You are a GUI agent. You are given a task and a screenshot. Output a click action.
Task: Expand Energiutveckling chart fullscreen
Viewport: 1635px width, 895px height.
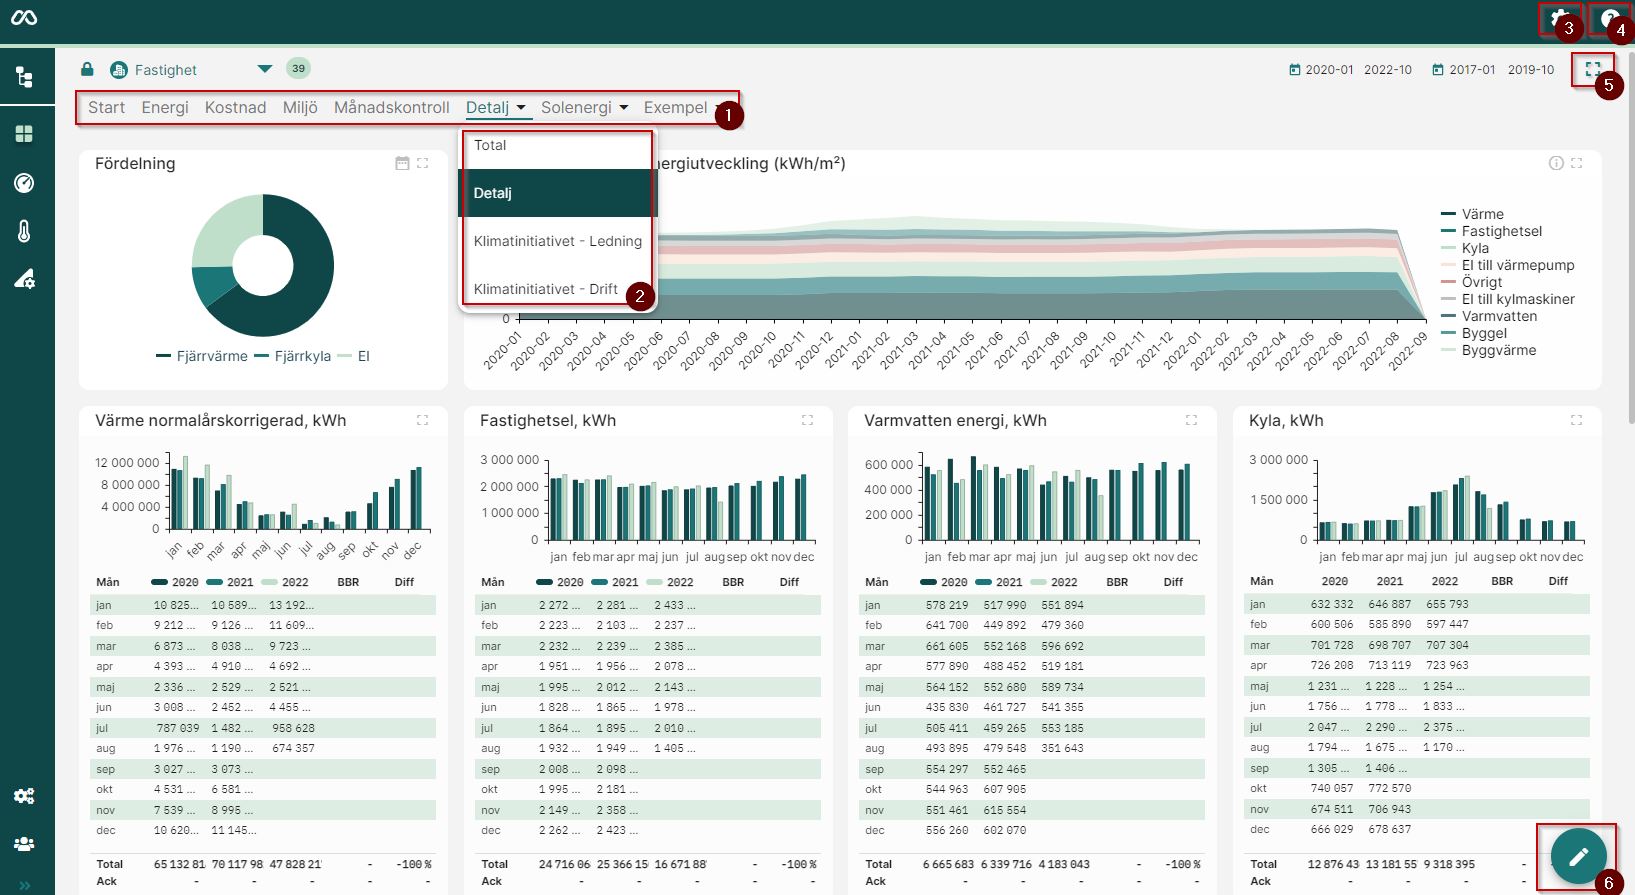(x=1577, y=163)
